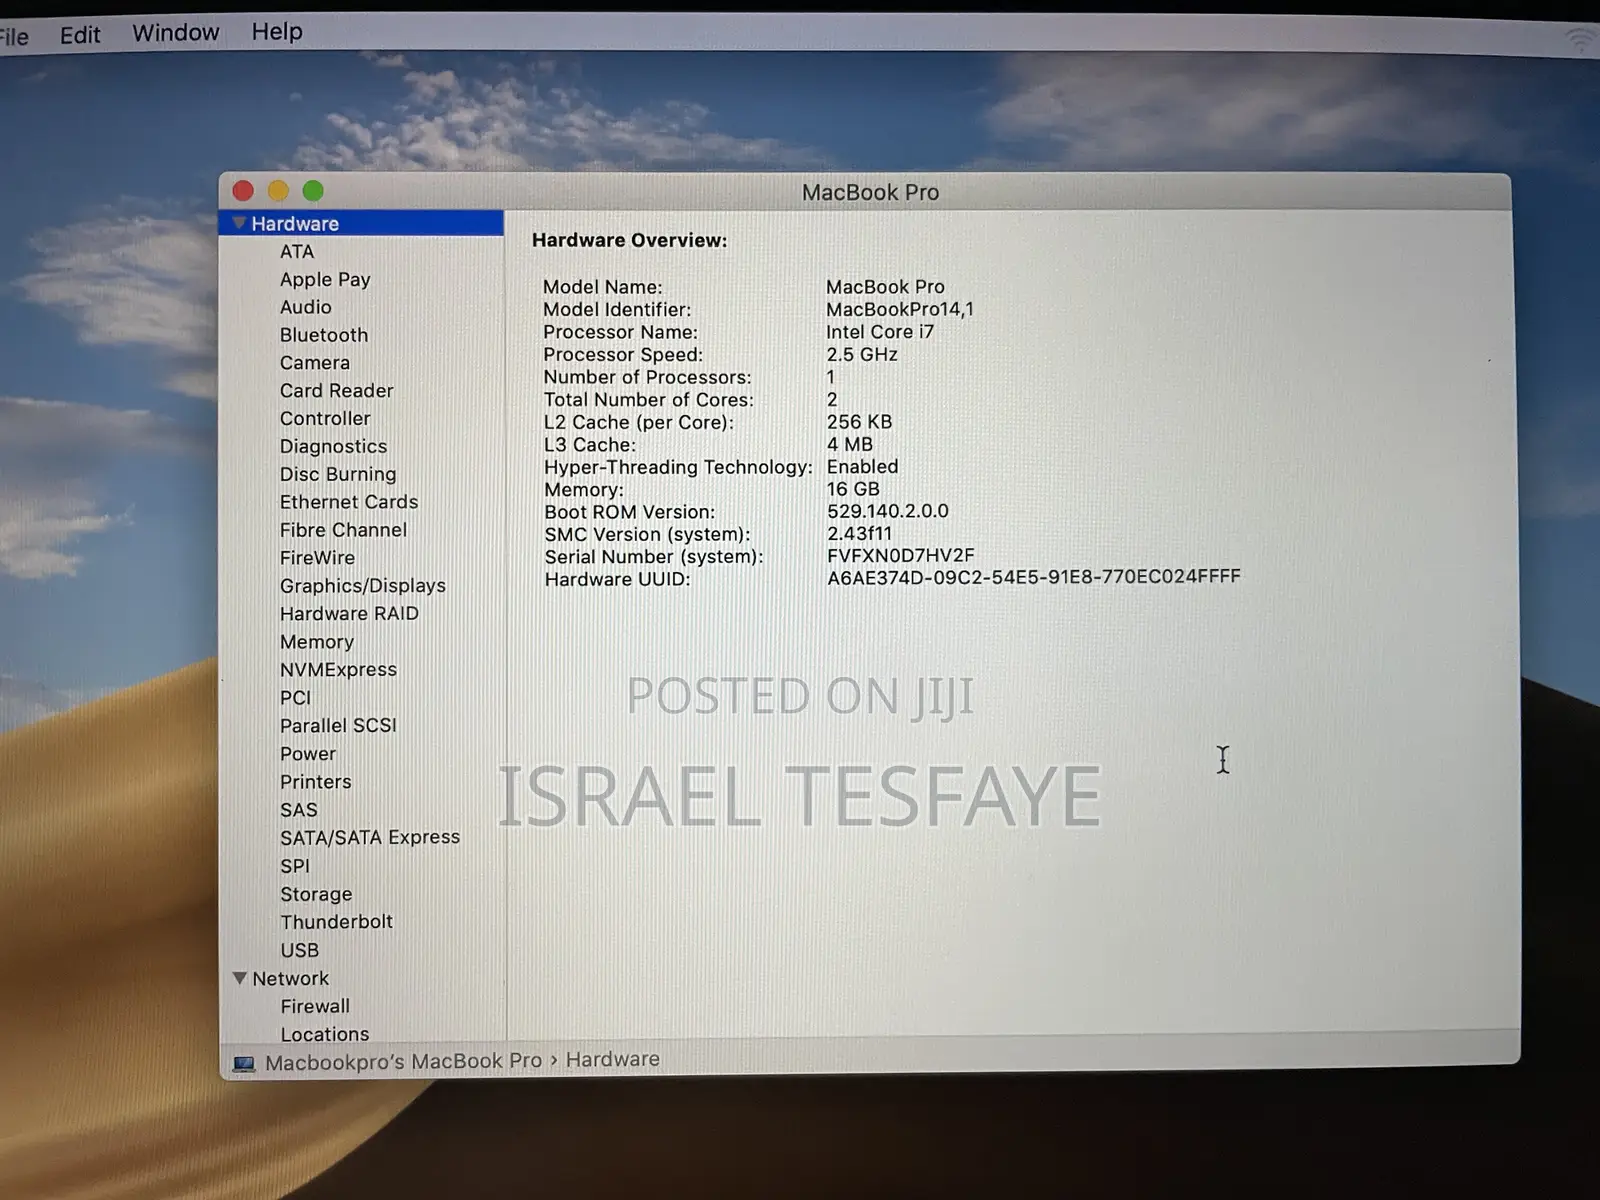Viewport: 1600px width, 1200px height.
Task: Zoom the MacBook Pro window with green button
Action: [313, 191]
